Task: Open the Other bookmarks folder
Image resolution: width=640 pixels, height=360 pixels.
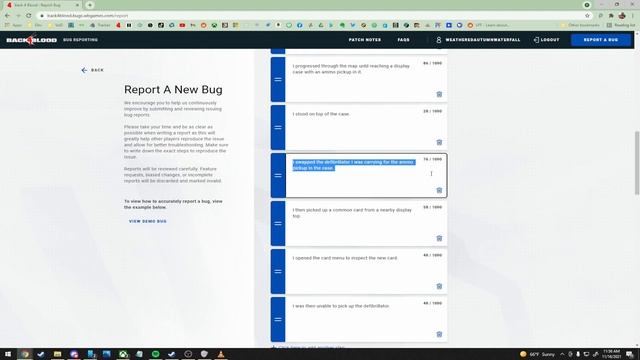Action: pyautogui.click(x=580, y=25)
